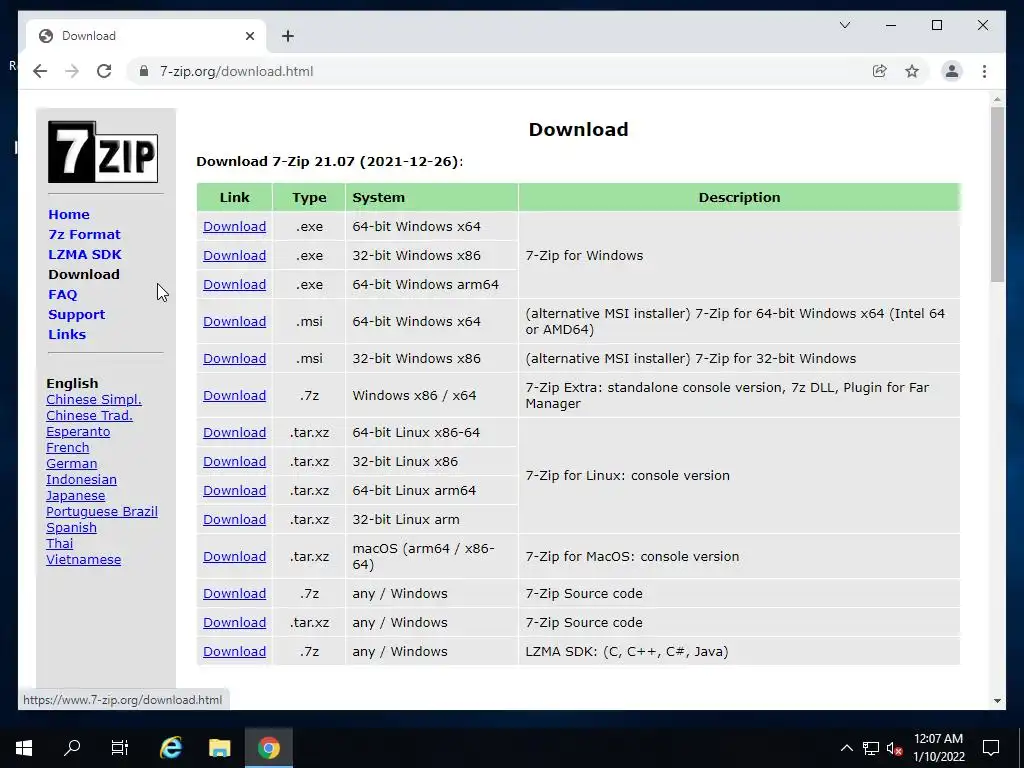Screen dimensions: 1024x768
Task: Switch language to Chinese Simpl.
Action: [93, 400]
